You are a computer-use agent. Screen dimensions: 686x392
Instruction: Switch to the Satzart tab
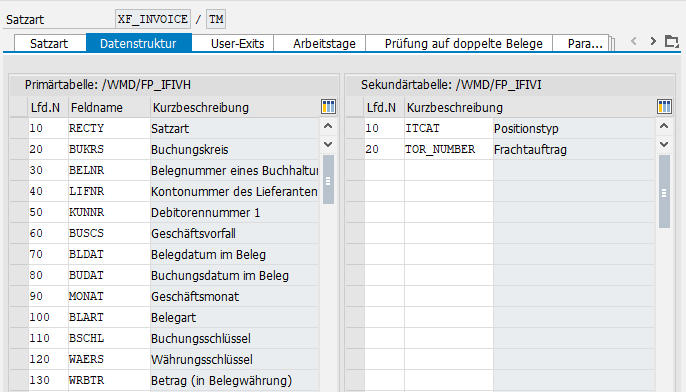point(49,43)
